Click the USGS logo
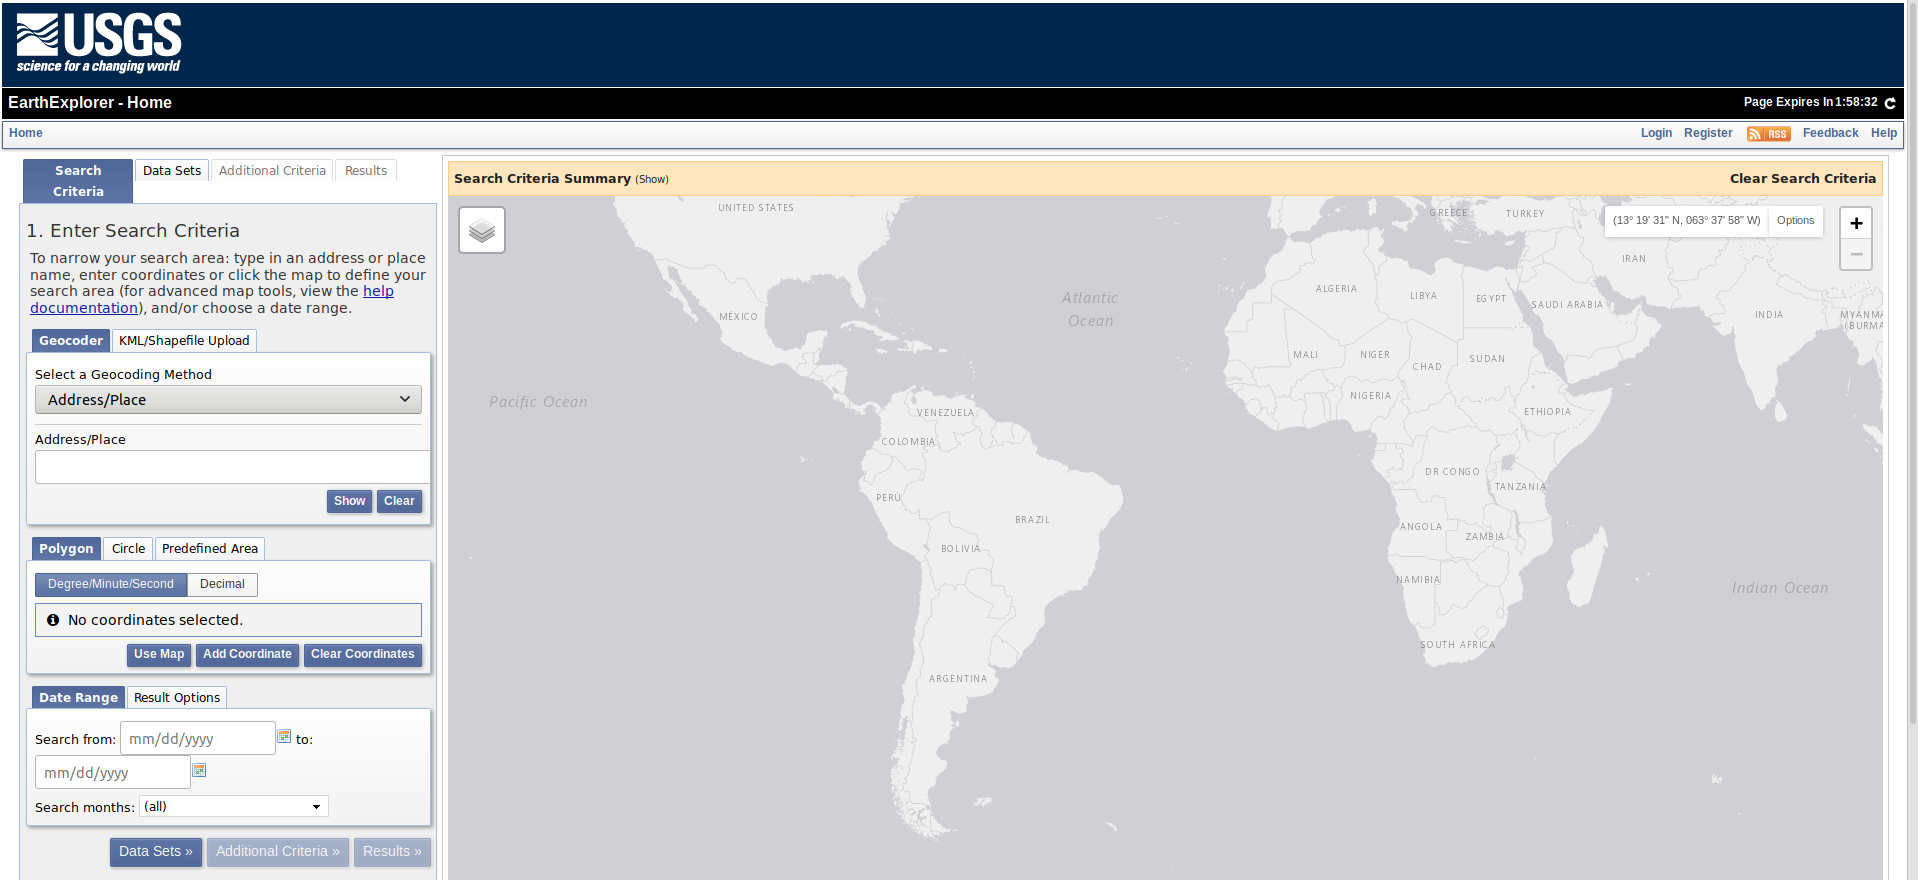Screen dimensions: 1918x880 pos(98,43)
